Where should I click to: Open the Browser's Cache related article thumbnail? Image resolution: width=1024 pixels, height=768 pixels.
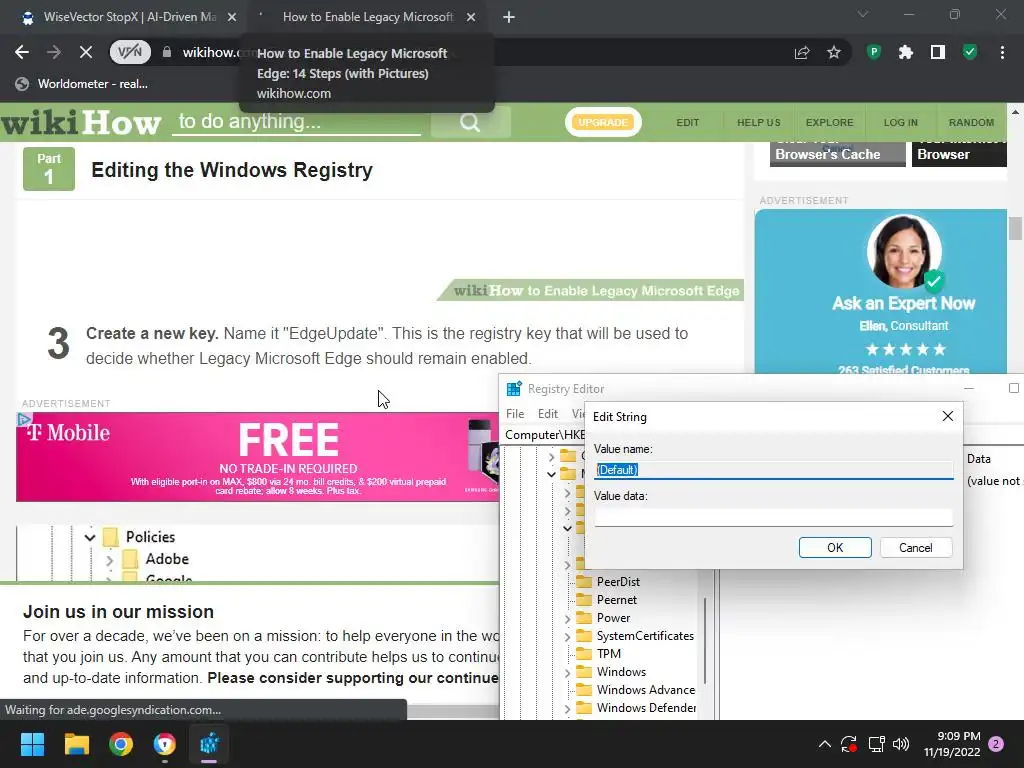(837, 154)
